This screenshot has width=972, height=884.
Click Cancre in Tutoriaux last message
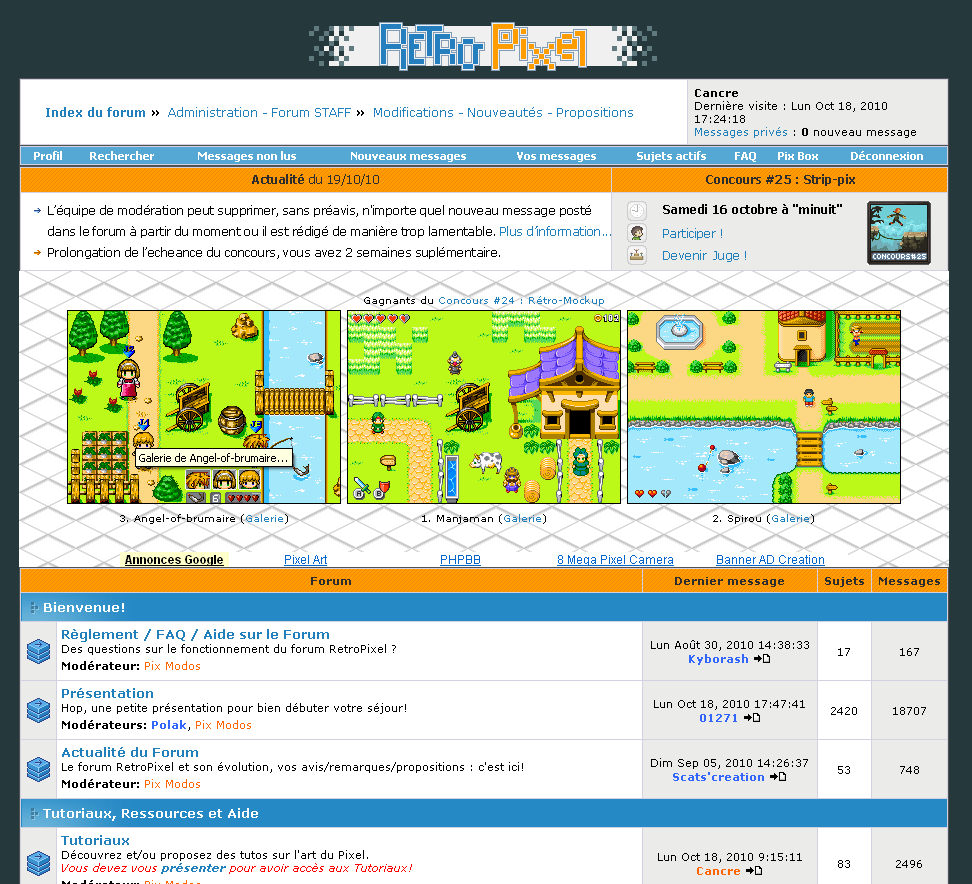[718, 872]
